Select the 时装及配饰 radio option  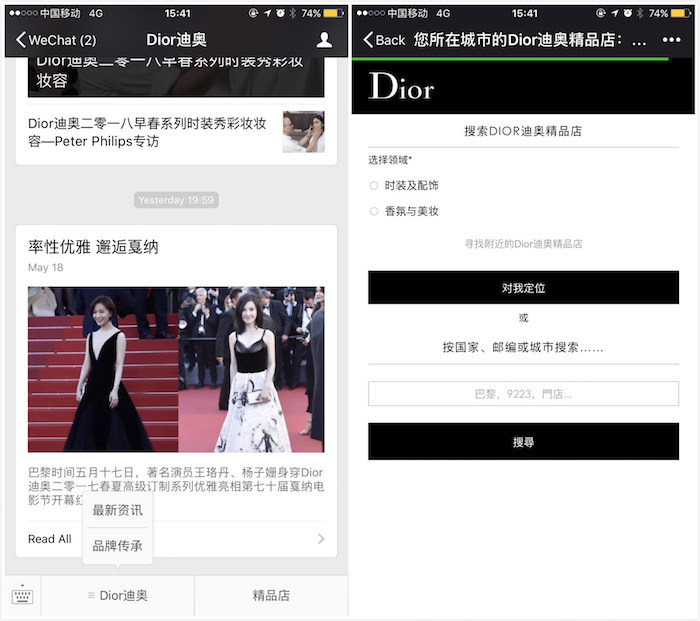[374, 186]
